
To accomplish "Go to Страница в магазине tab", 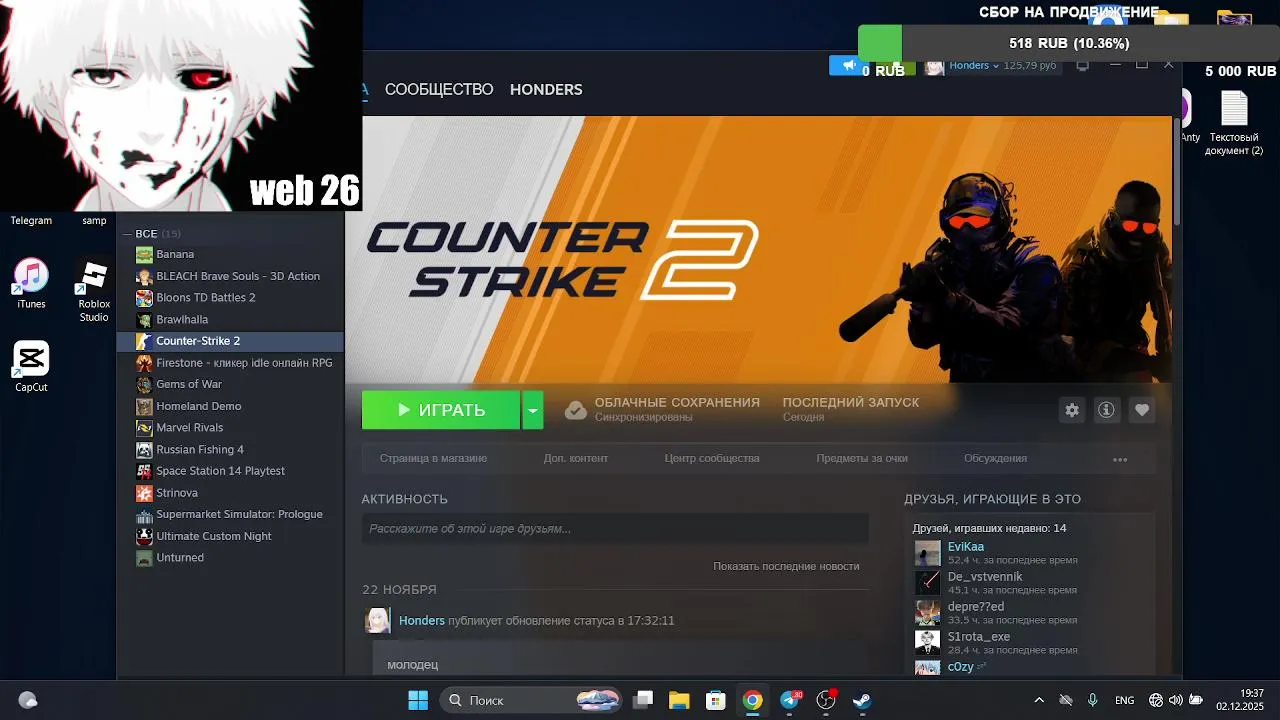I will pyautogui.click(x=433, y=458).
